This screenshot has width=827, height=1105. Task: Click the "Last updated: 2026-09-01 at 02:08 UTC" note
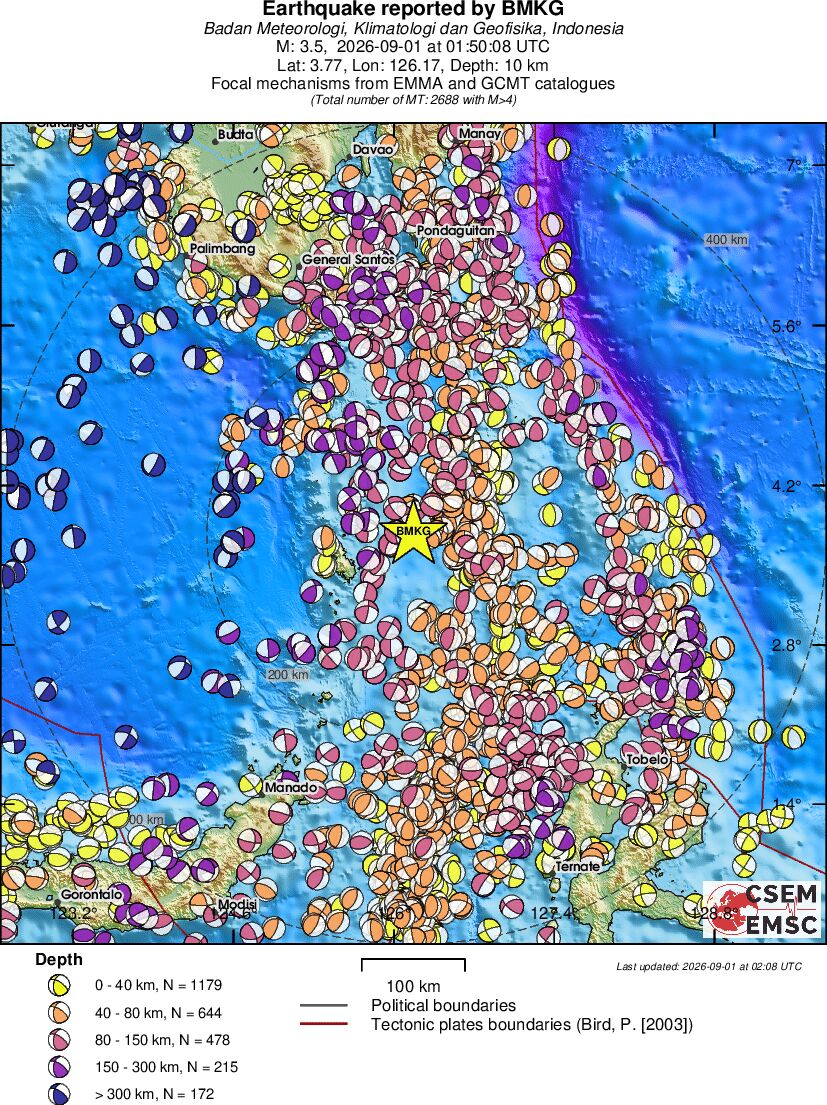(709, 966)
